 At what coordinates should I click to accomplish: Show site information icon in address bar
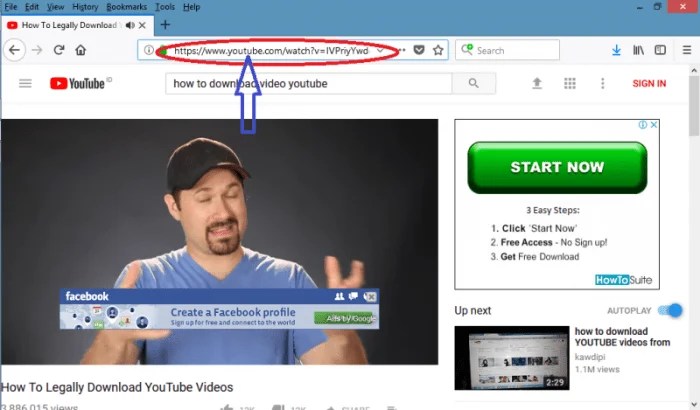point(149,50)
